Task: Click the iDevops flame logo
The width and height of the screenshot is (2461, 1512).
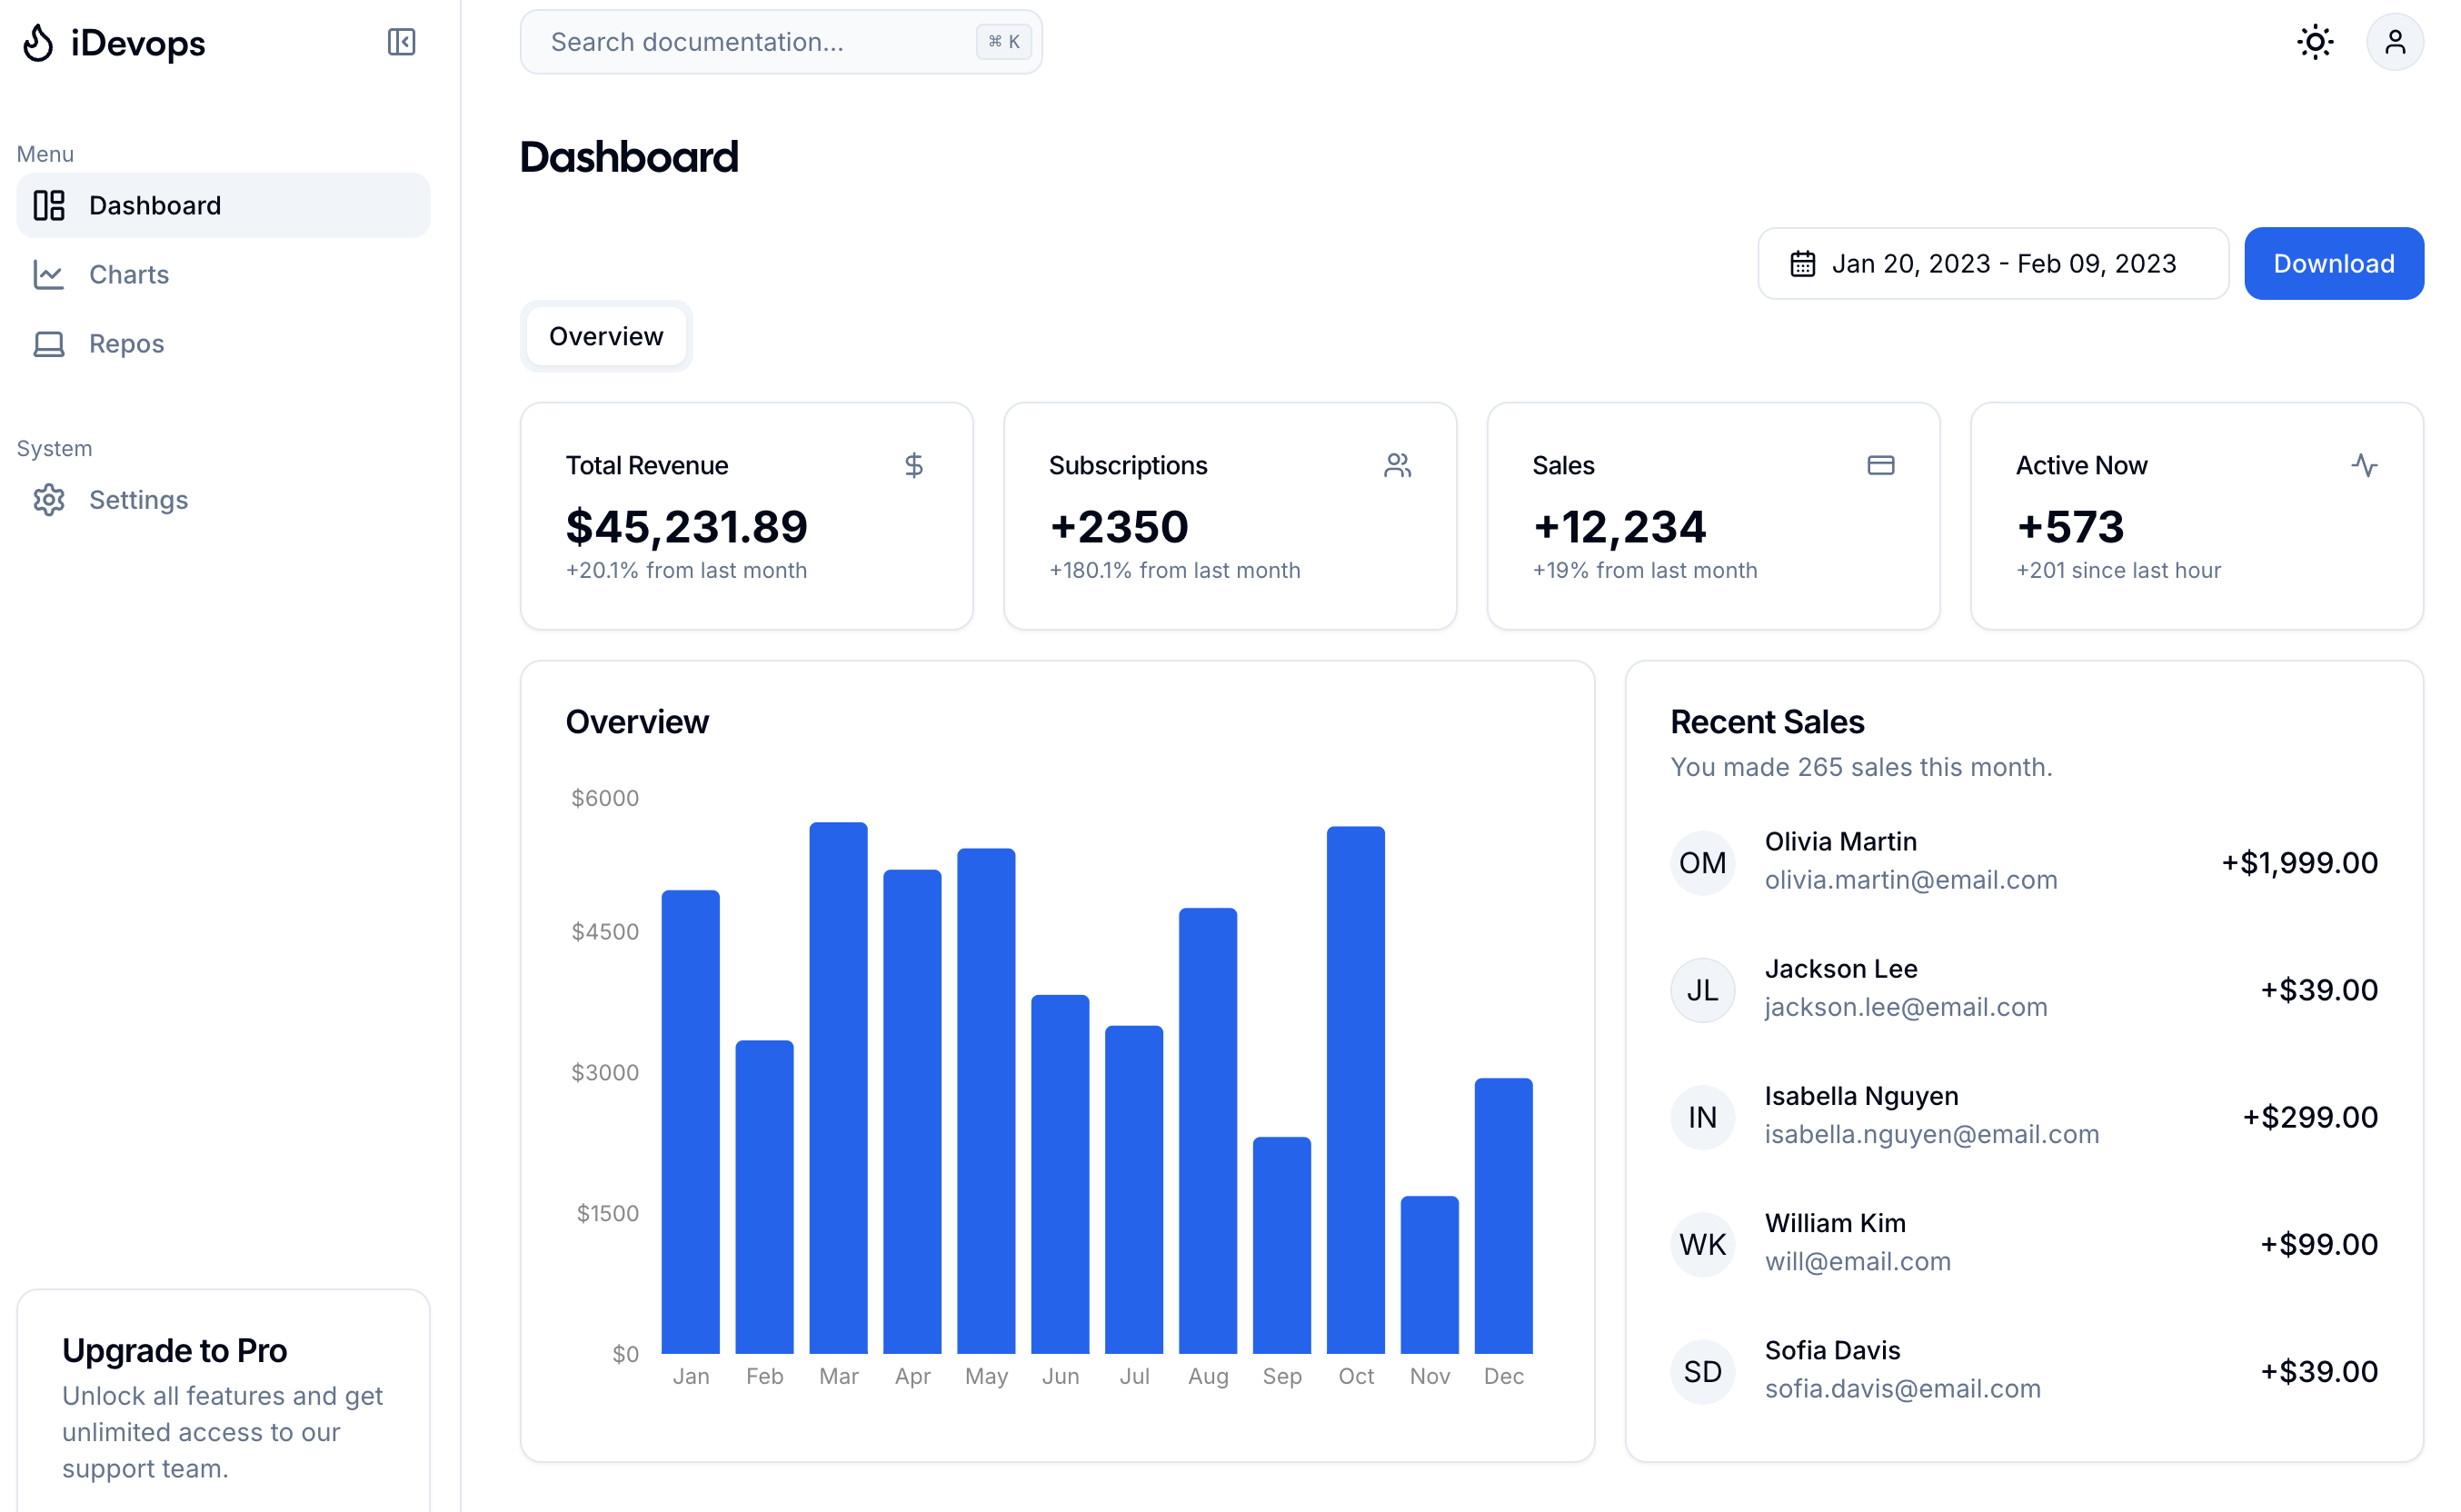Action: [38, 43]
